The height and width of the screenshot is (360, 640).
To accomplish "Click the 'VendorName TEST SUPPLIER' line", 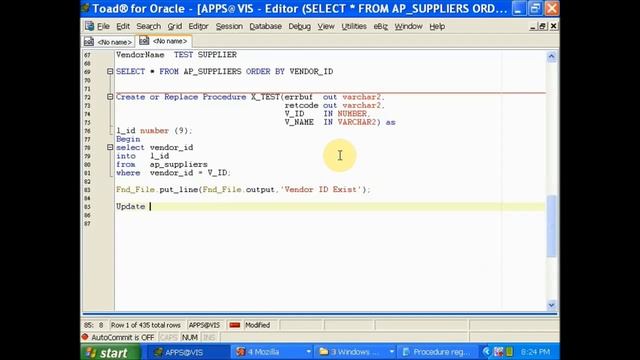I will coord(176,55).
